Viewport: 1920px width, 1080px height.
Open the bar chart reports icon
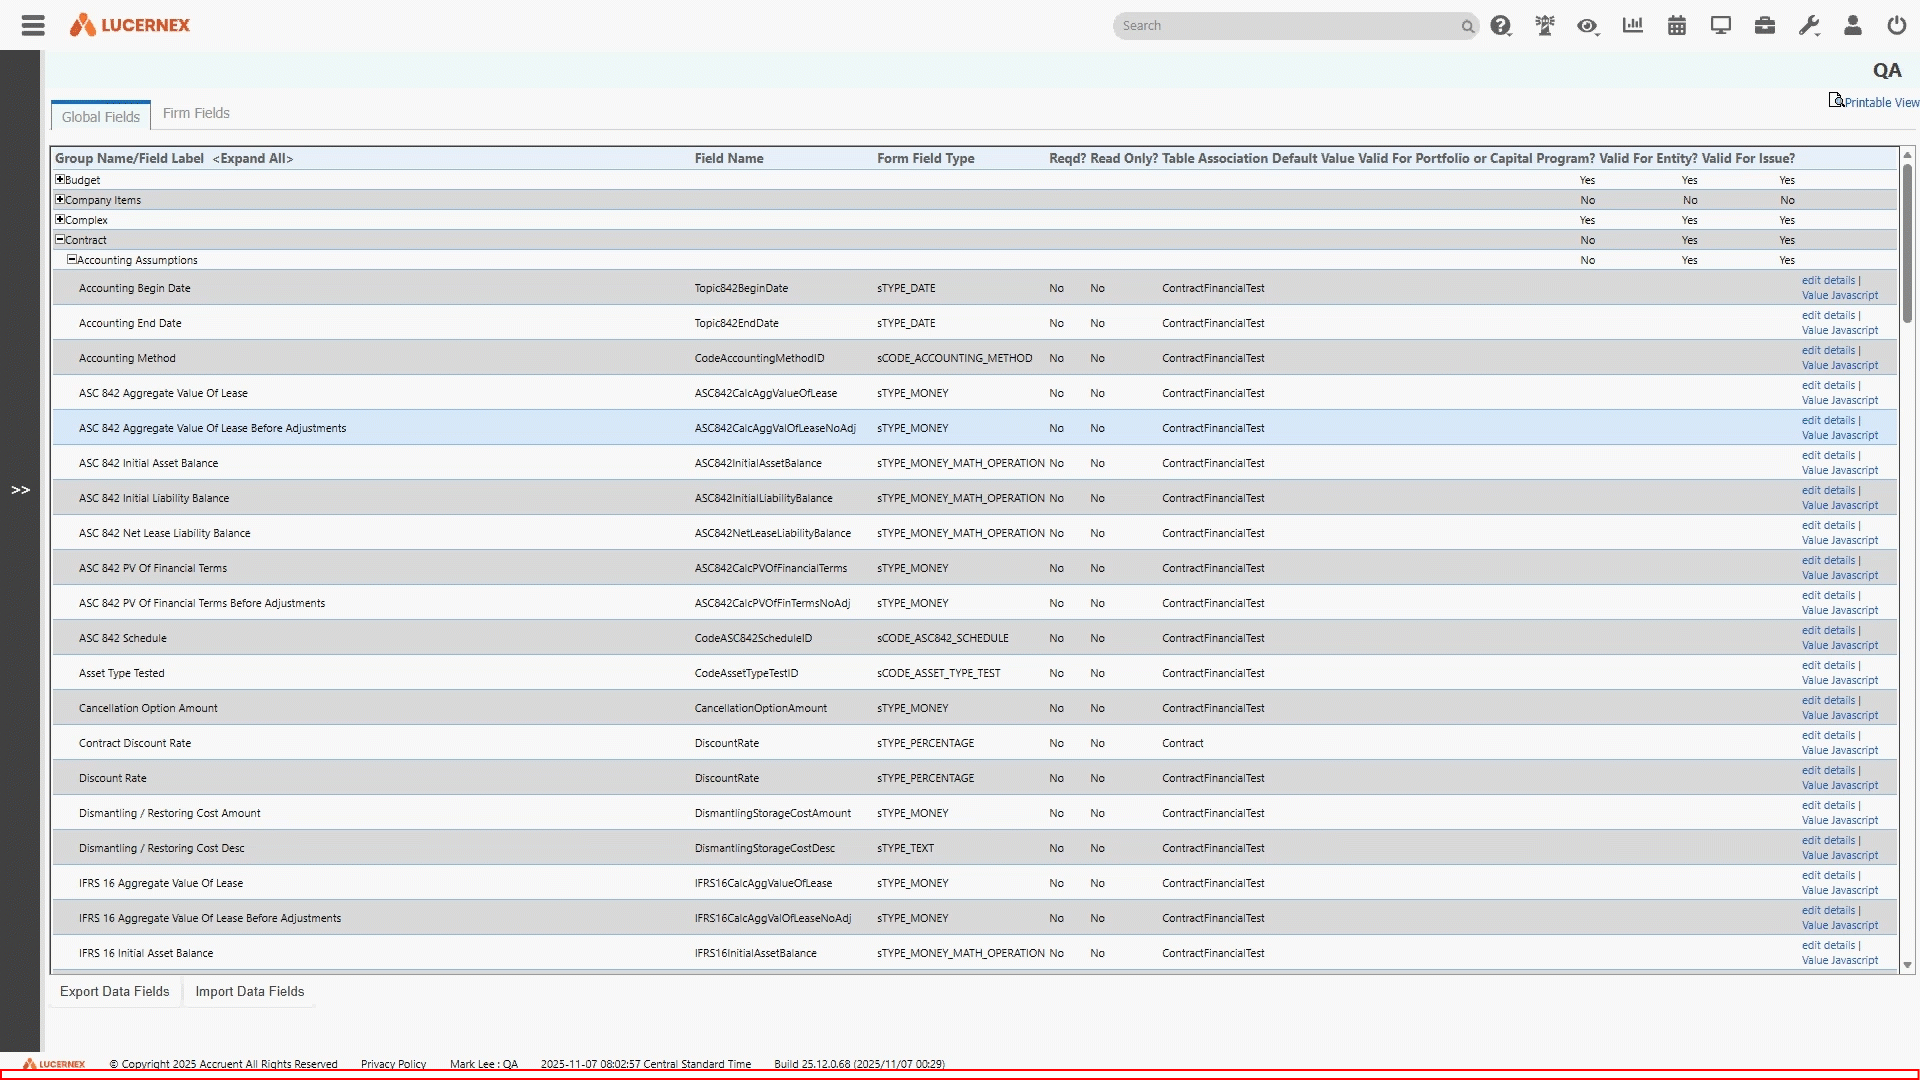[x=1633, y=26]
